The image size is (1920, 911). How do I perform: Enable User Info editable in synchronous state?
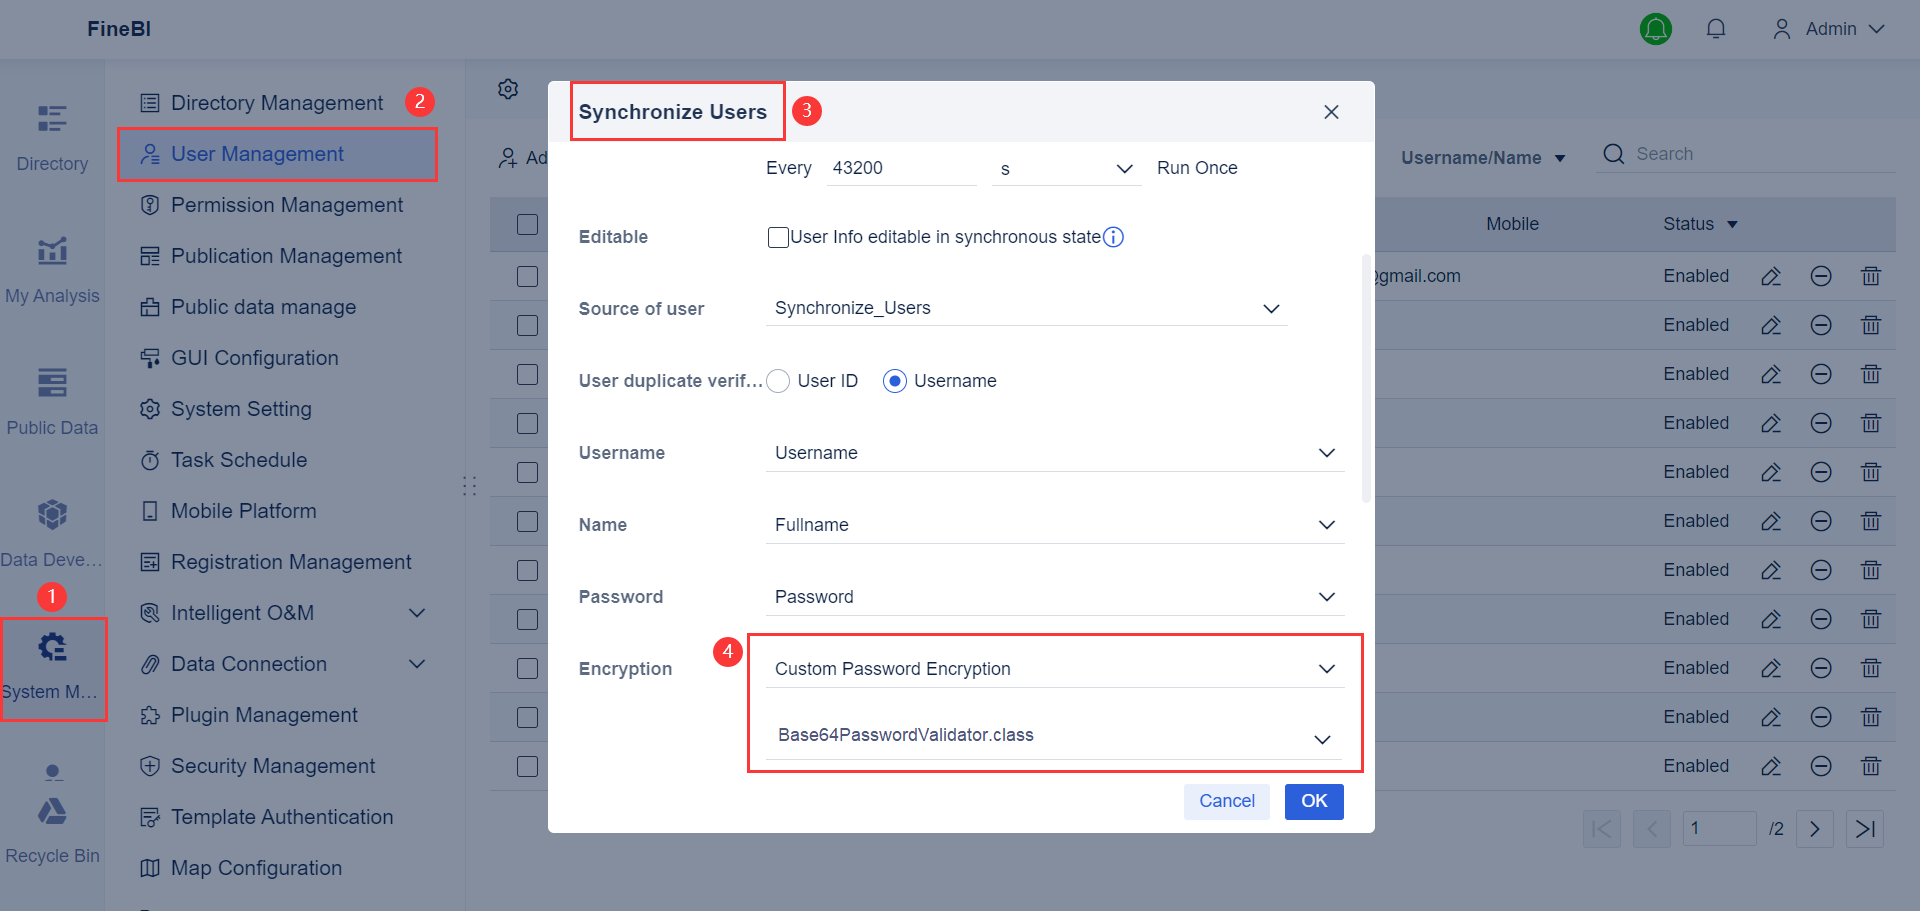click(778, 237)
